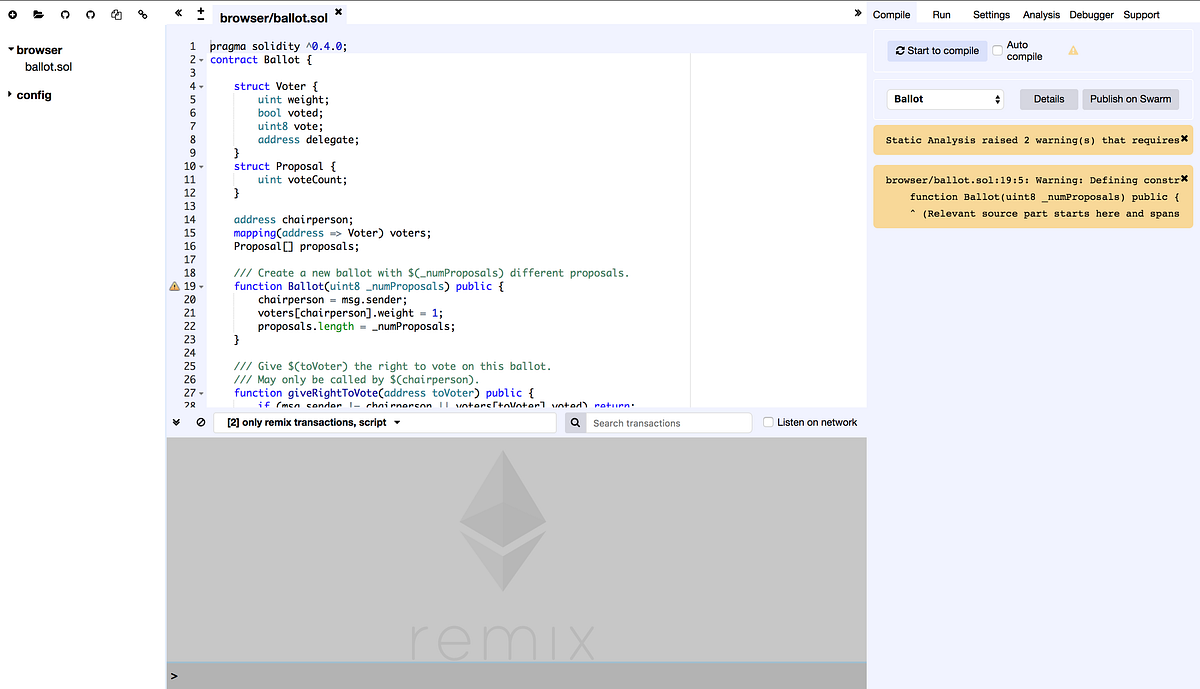The width and height of the screenshot is (1200, 689).
Task: Copy all files to another instance icon
Action: point(117,15)
